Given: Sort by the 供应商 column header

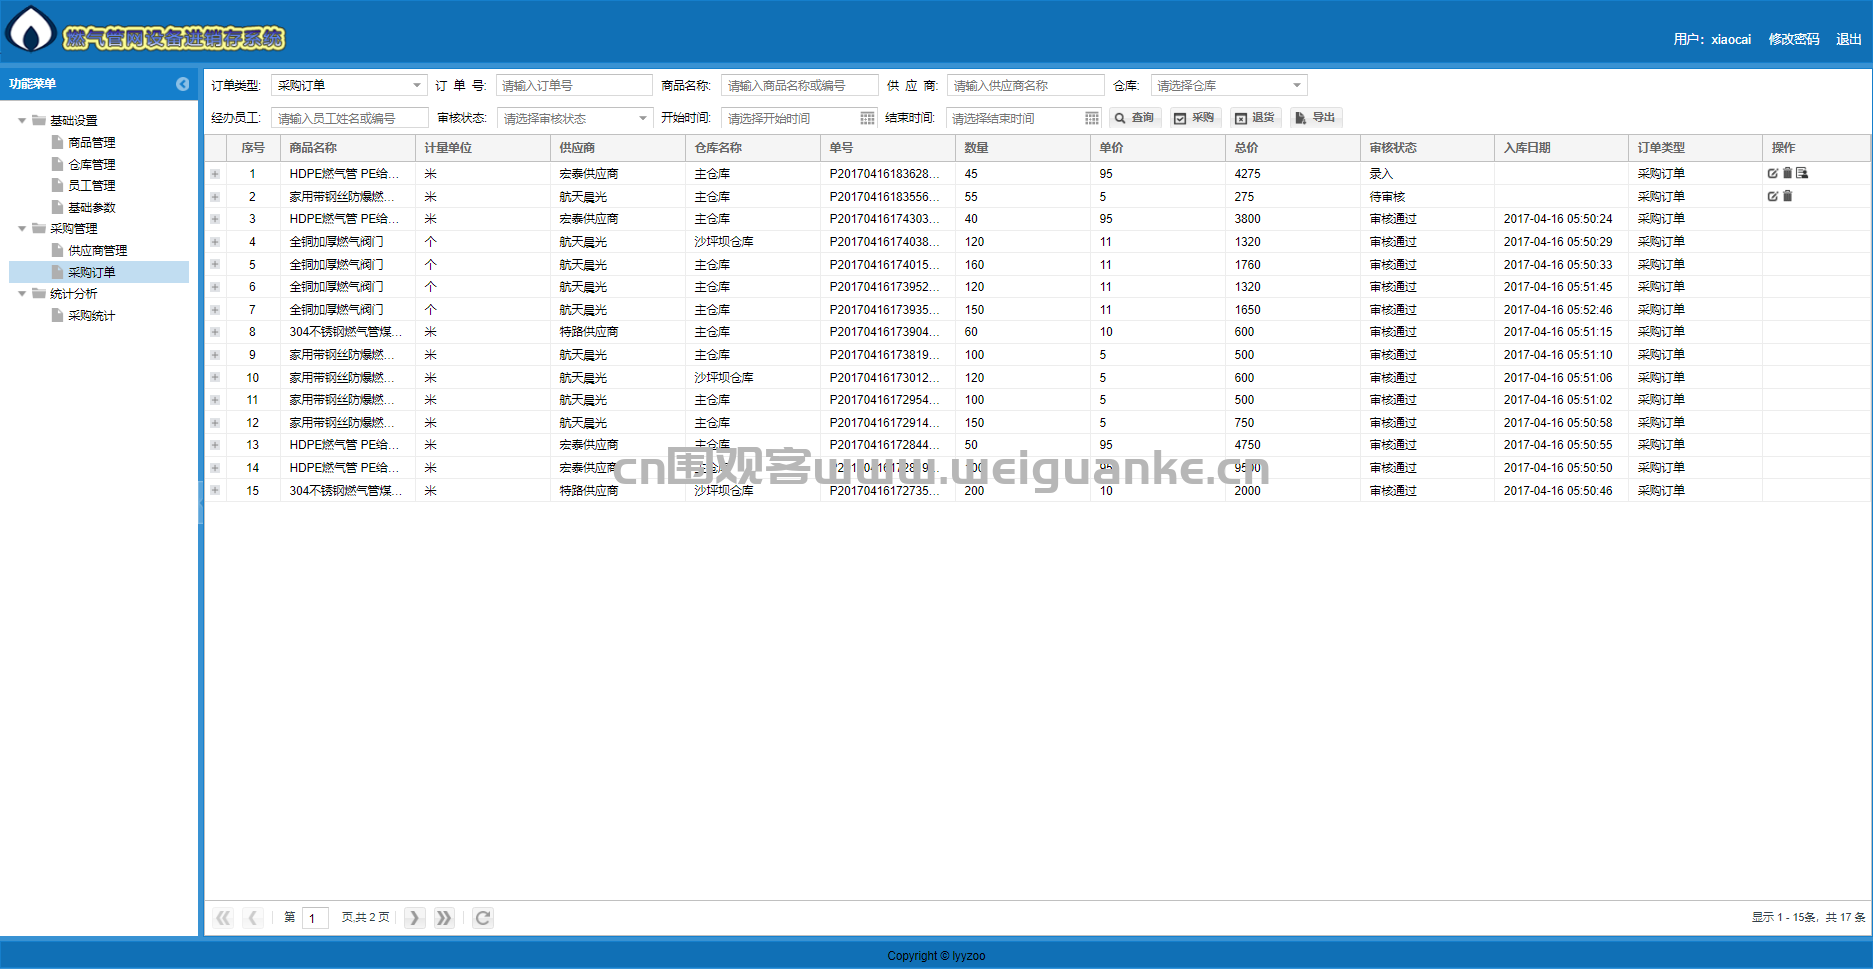Looking at the screenshot, I should [x=617, y=148].
